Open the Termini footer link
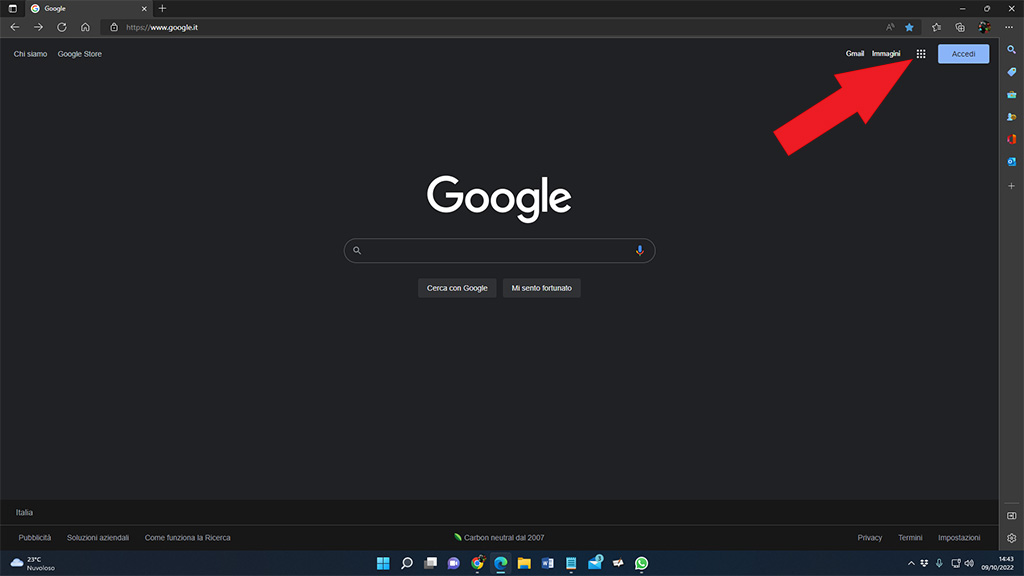Screen dimensions: 1024x576 (x=910, y=537)
